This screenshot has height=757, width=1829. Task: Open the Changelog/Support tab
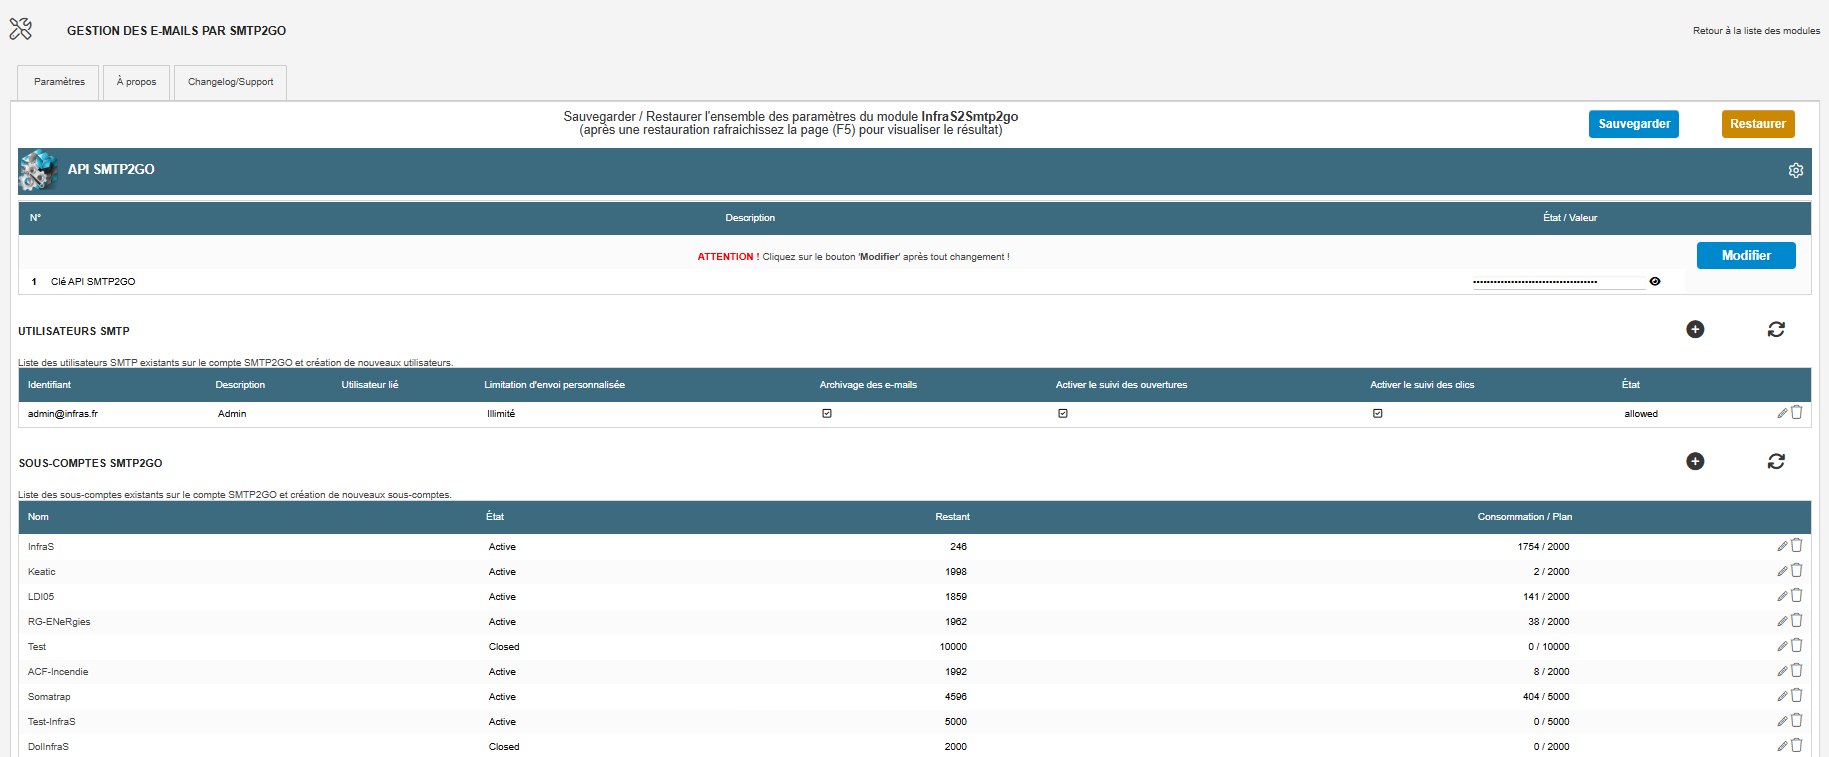pos(230,82)
